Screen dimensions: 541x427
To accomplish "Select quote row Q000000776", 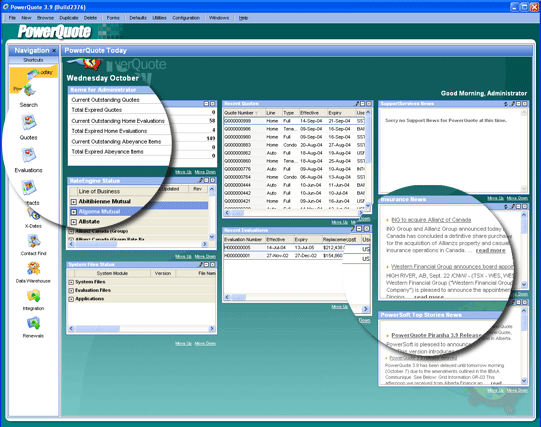I will [x=294, y=169].
